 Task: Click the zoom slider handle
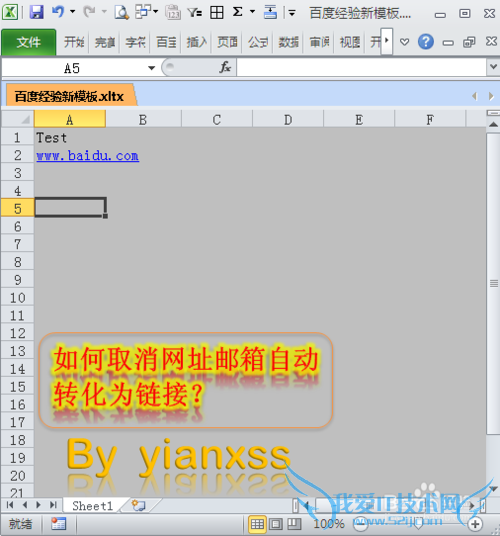(x=418, y=524)
